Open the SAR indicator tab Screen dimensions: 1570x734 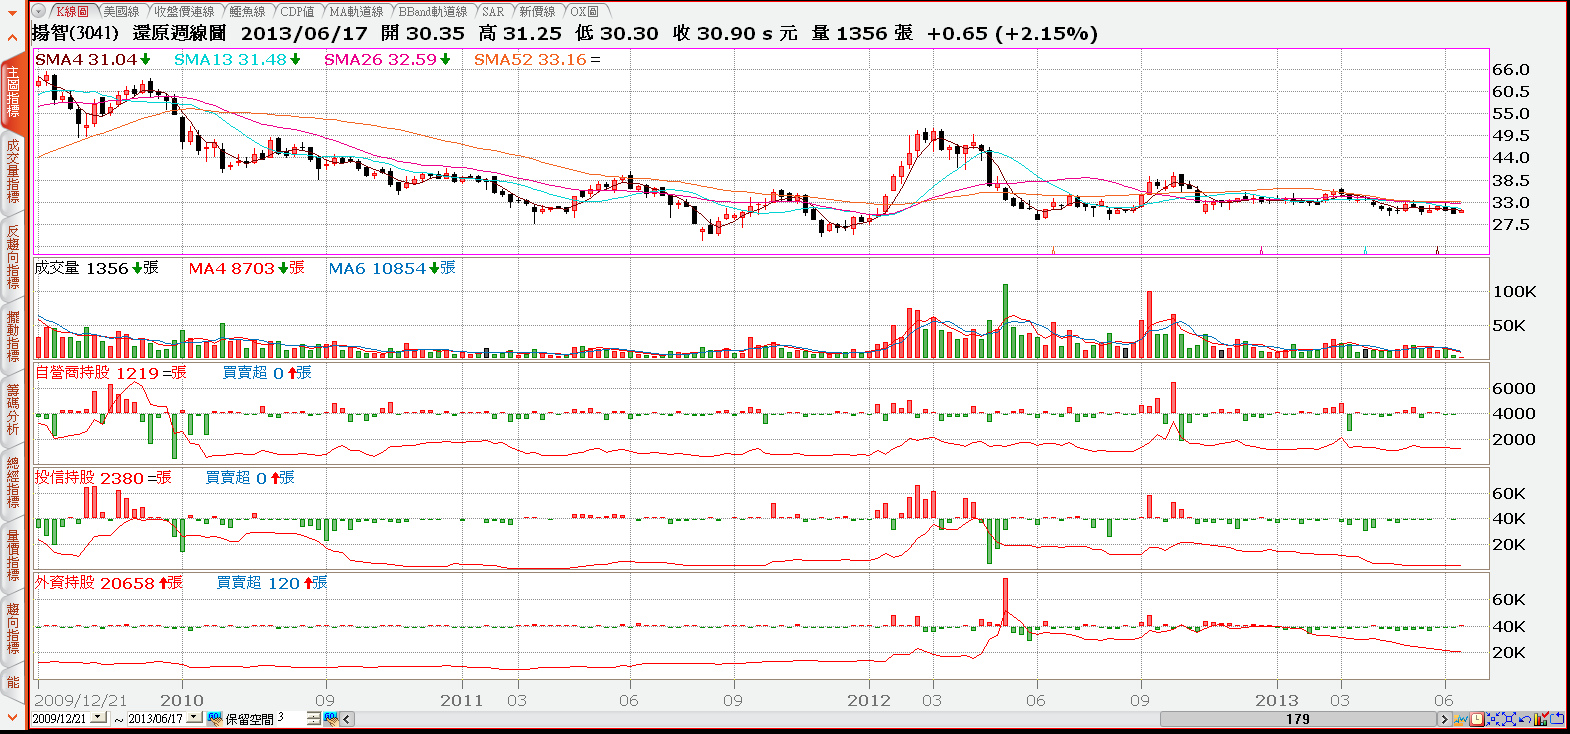(493, 11)
